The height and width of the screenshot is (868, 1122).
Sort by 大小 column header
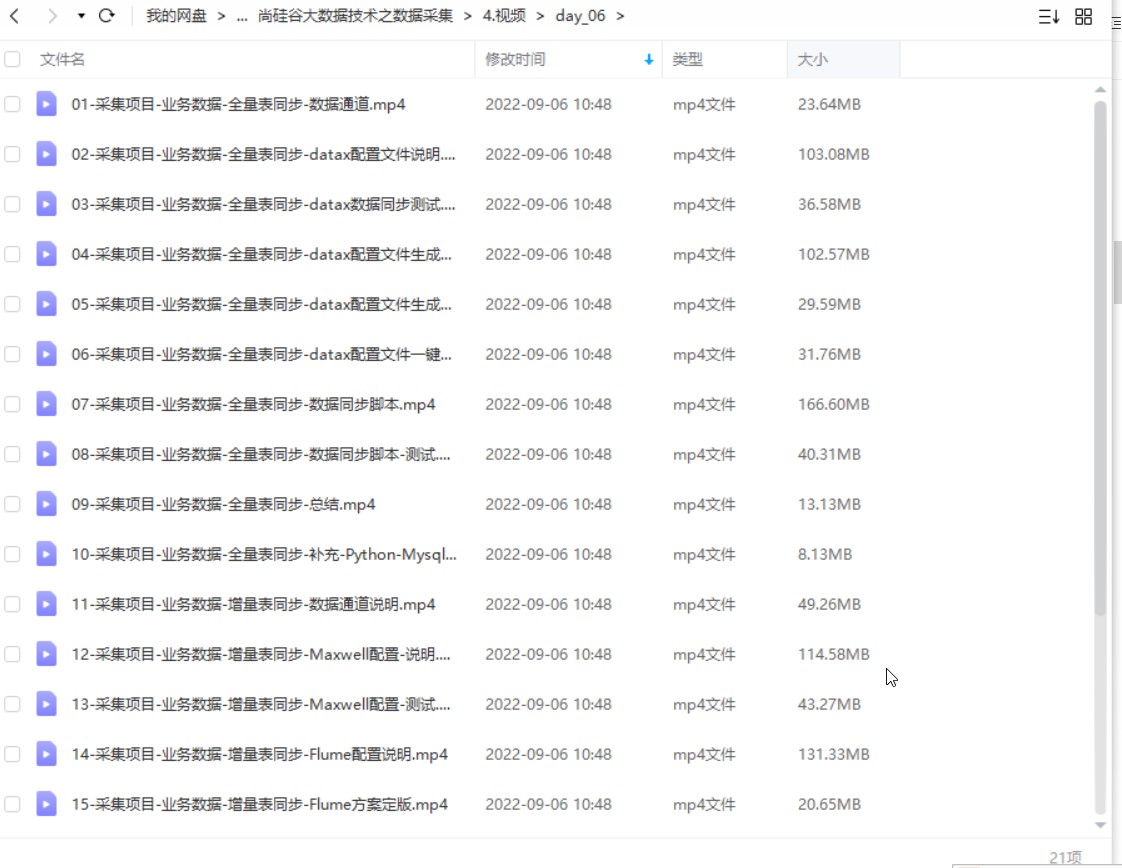(x=812, y=59)
